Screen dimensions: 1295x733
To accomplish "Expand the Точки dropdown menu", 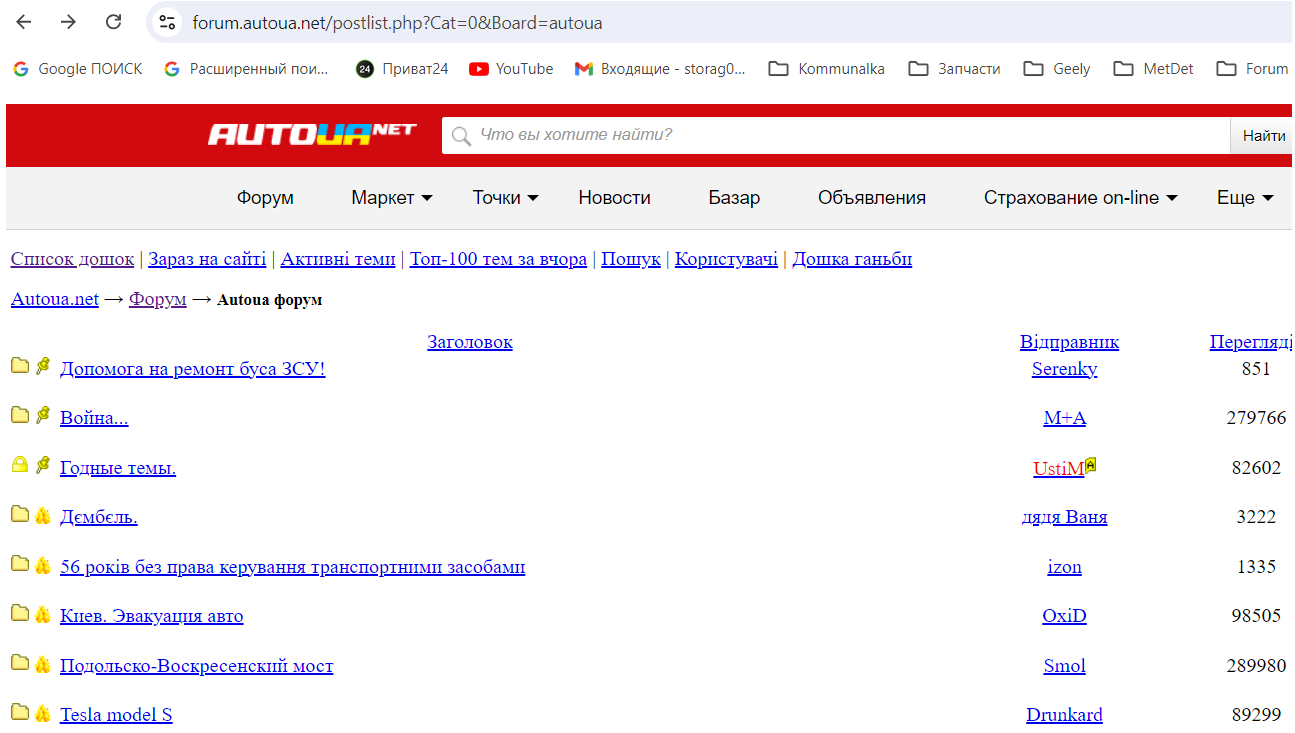I will pos(505,198).
